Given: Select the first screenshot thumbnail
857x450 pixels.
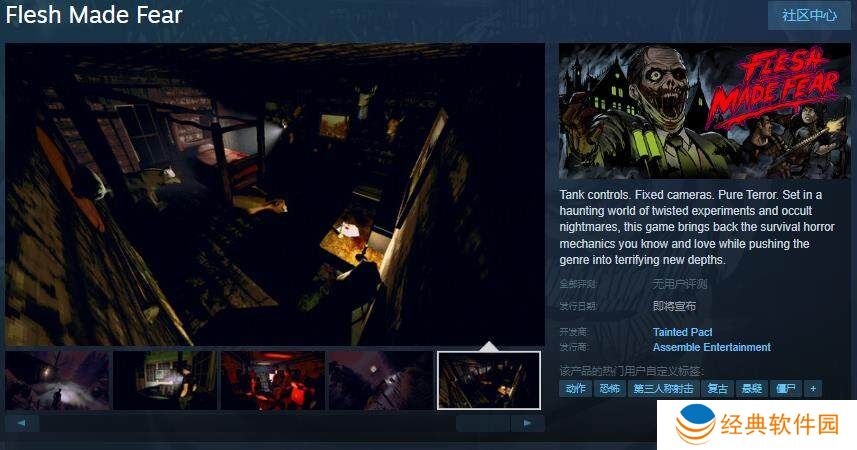Looking at the screenshot, I should (57, 380).
